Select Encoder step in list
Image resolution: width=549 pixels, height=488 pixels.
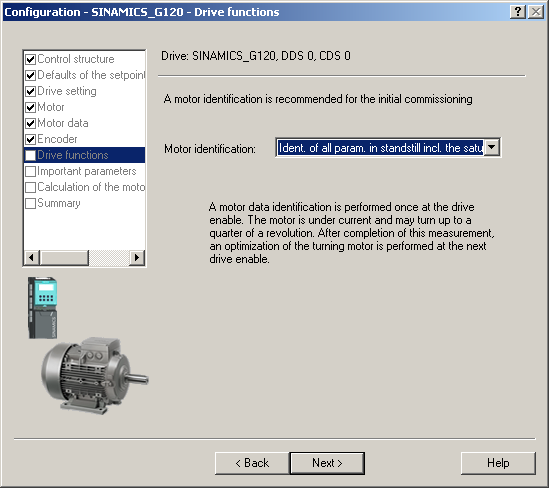point(57,139)
